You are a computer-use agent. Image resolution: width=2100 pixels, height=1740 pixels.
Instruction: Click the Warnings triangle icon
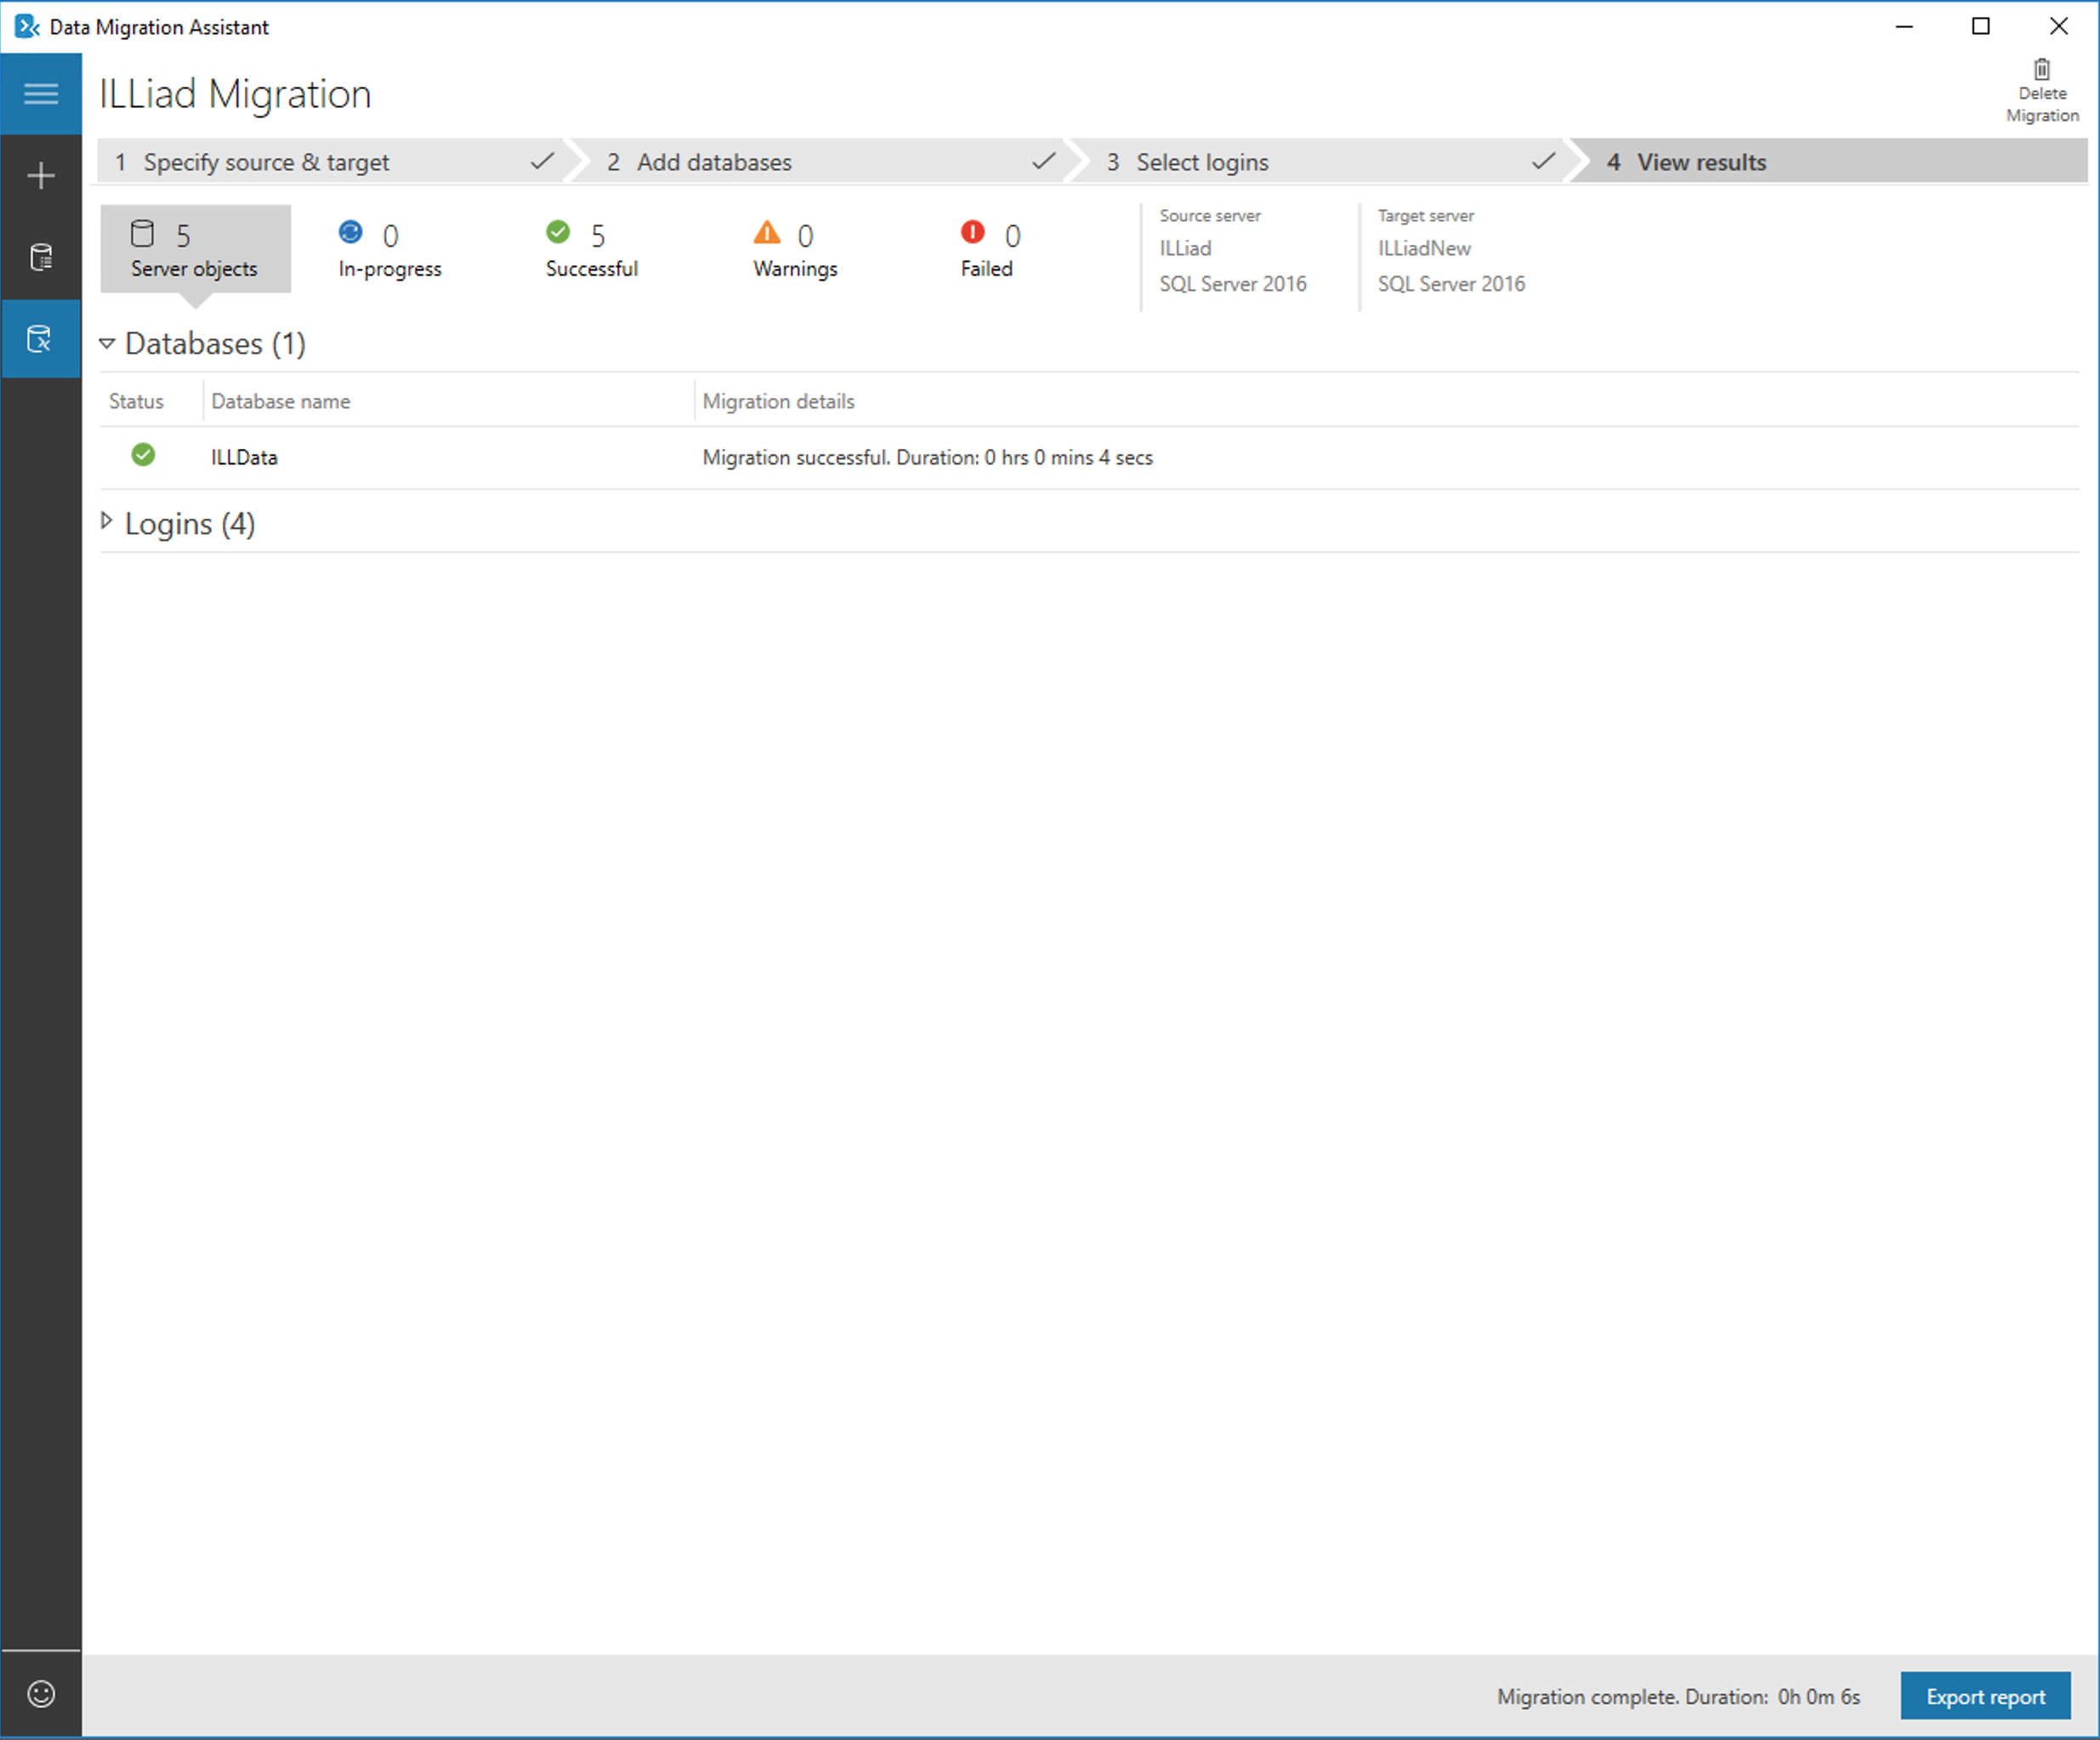(766, 232)
